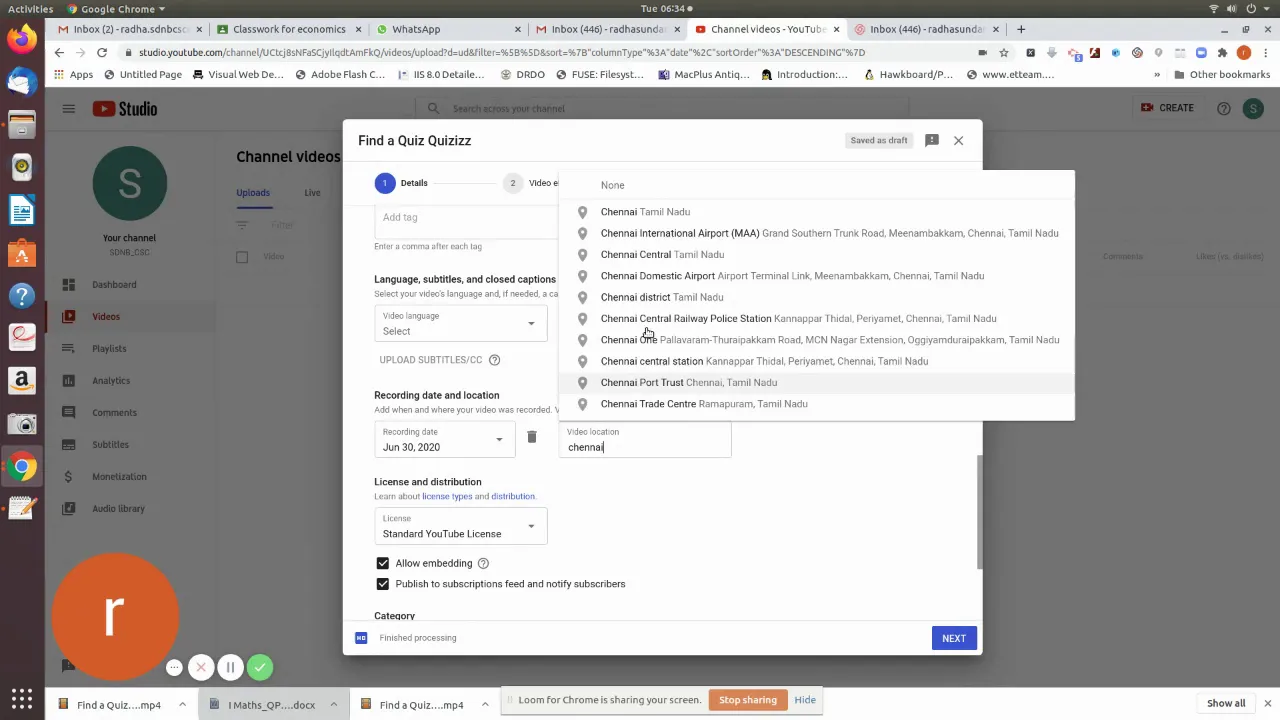Choose Chennai Central Tamil Nadu suggestion

816,254
